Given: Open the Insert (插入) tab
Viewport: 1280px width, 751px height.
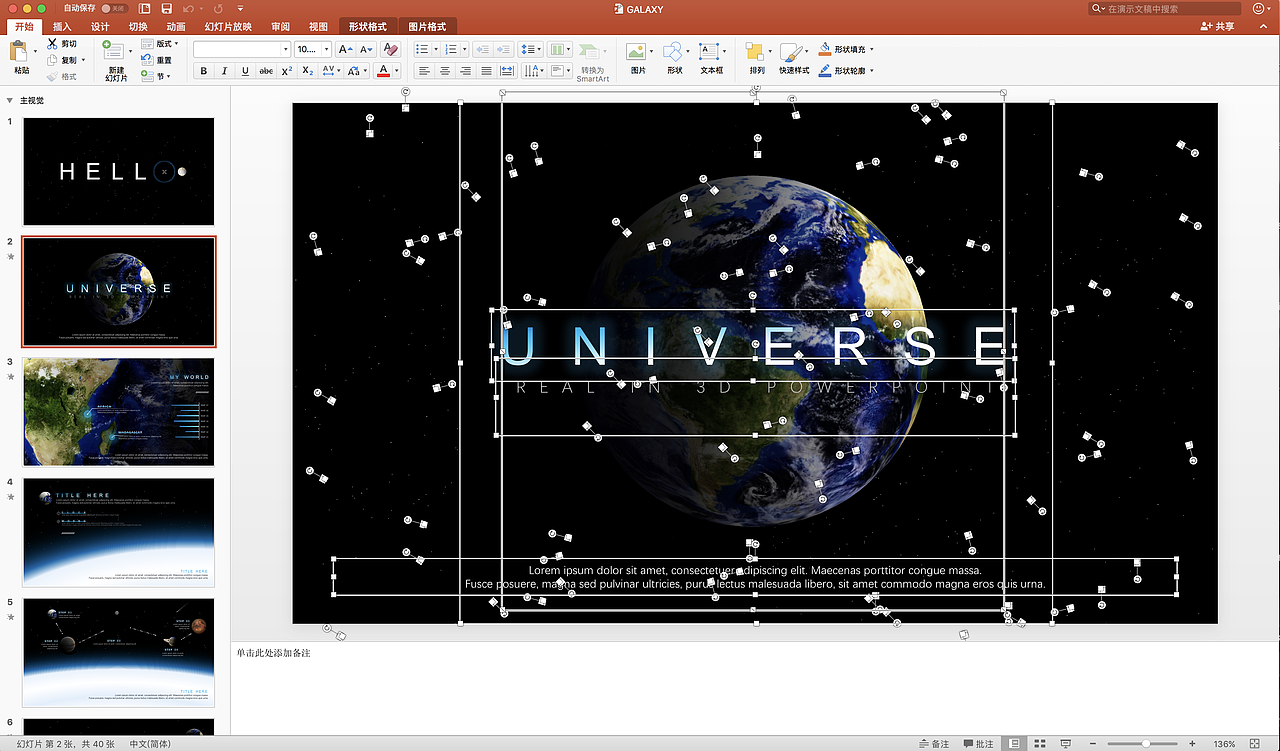Looking at the screenshot, I should 62,27.
